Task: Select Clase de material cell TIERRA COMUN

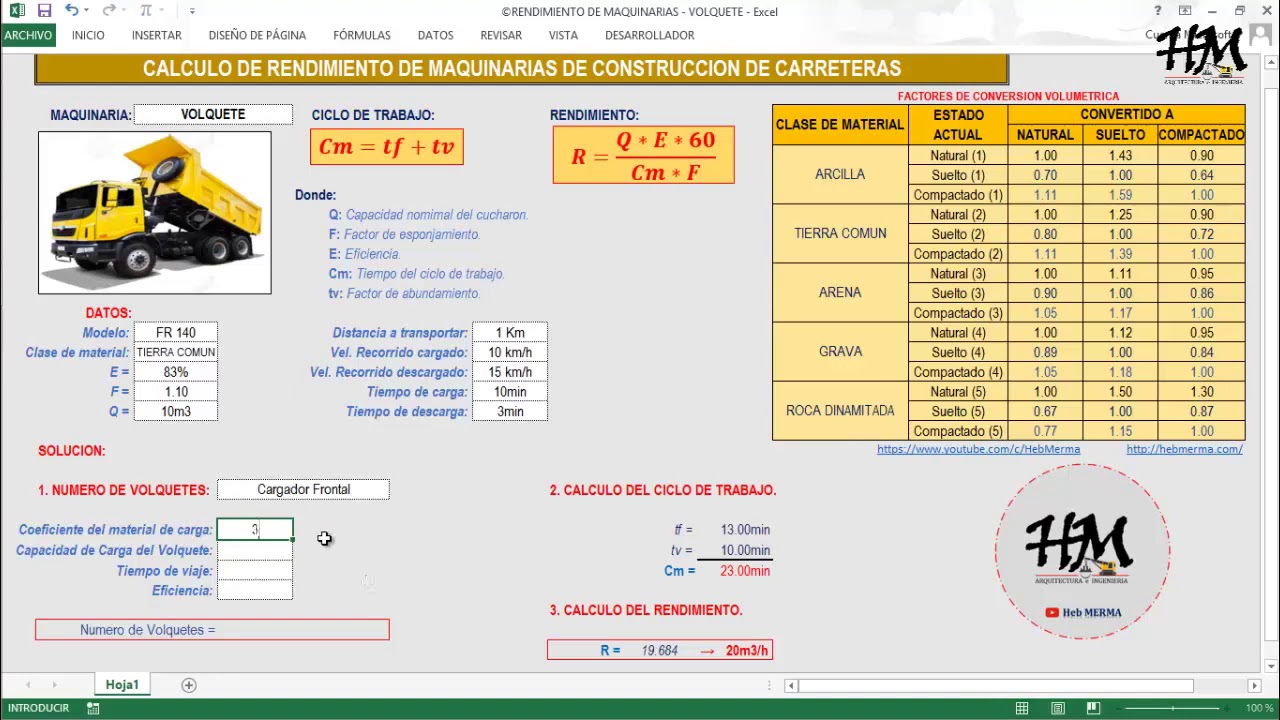Action: pyautogui.click(x=175, y=352)
